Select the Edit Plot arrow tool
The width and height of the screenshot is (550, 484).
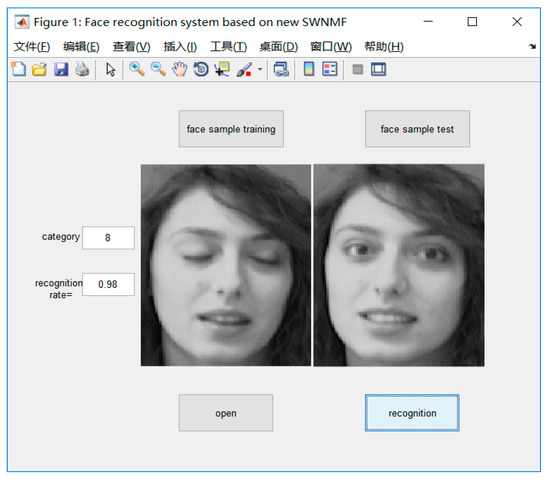(110, 69)
